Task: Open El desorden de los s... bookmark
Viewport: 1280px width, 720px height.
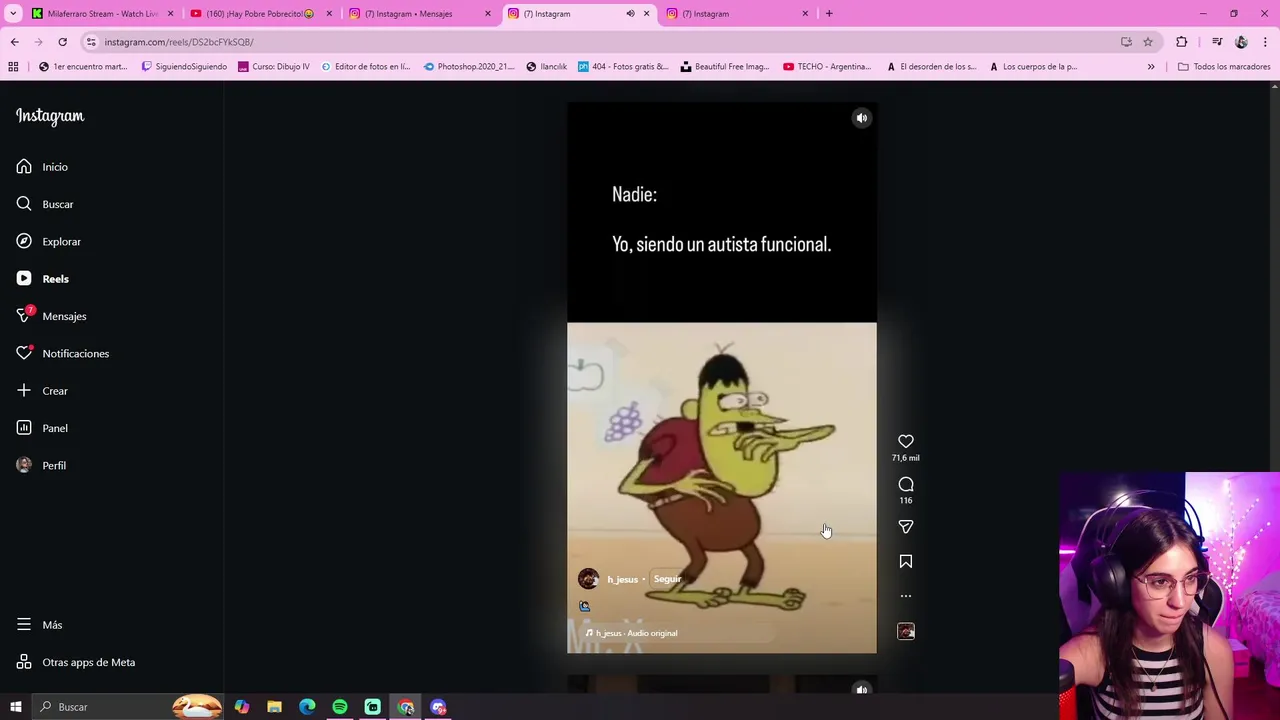Action: (931, 67)
